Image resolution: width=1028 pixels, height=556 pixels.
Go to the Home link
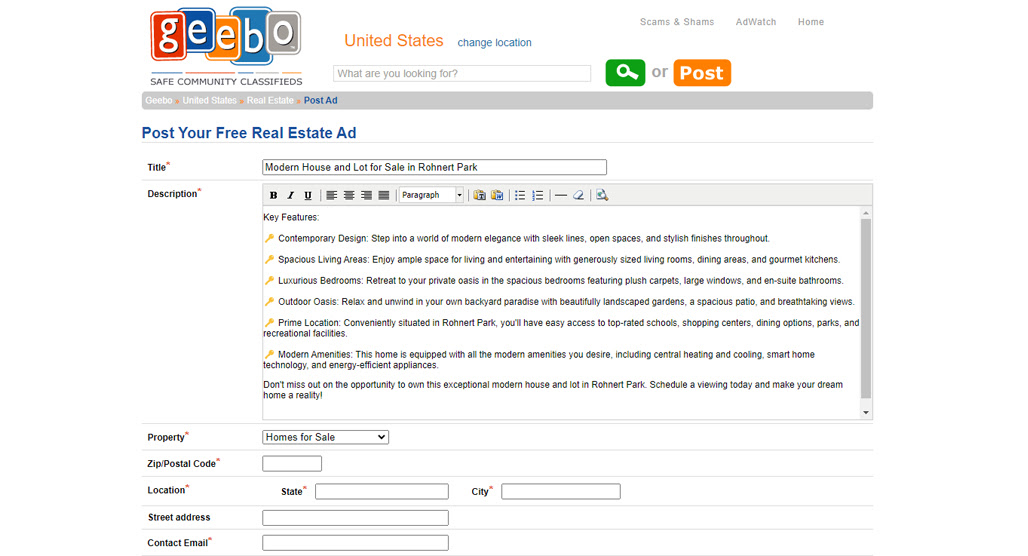click(810, 22)
